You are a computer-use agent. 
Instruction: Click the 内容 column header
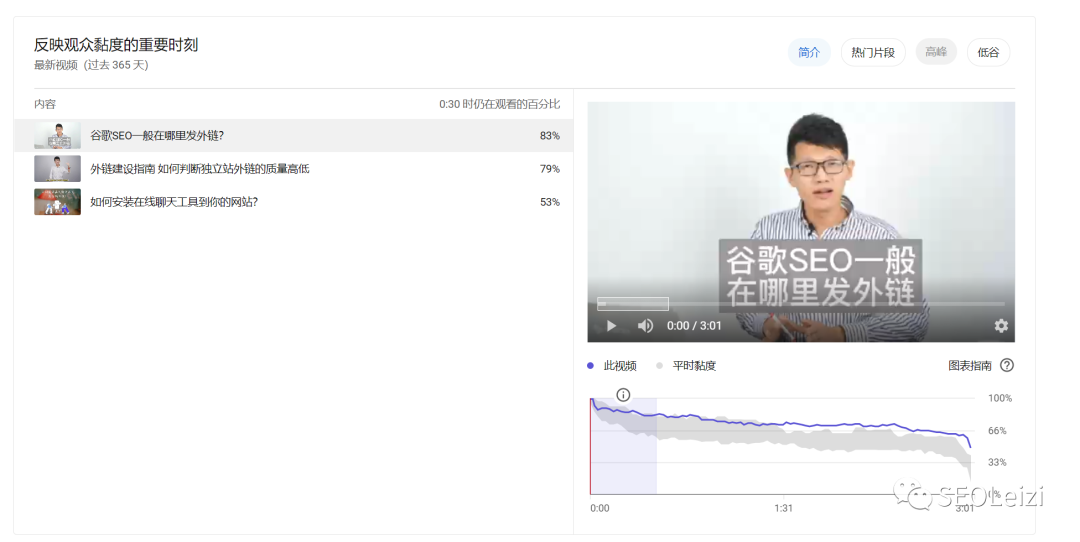(x=45, y=104)
